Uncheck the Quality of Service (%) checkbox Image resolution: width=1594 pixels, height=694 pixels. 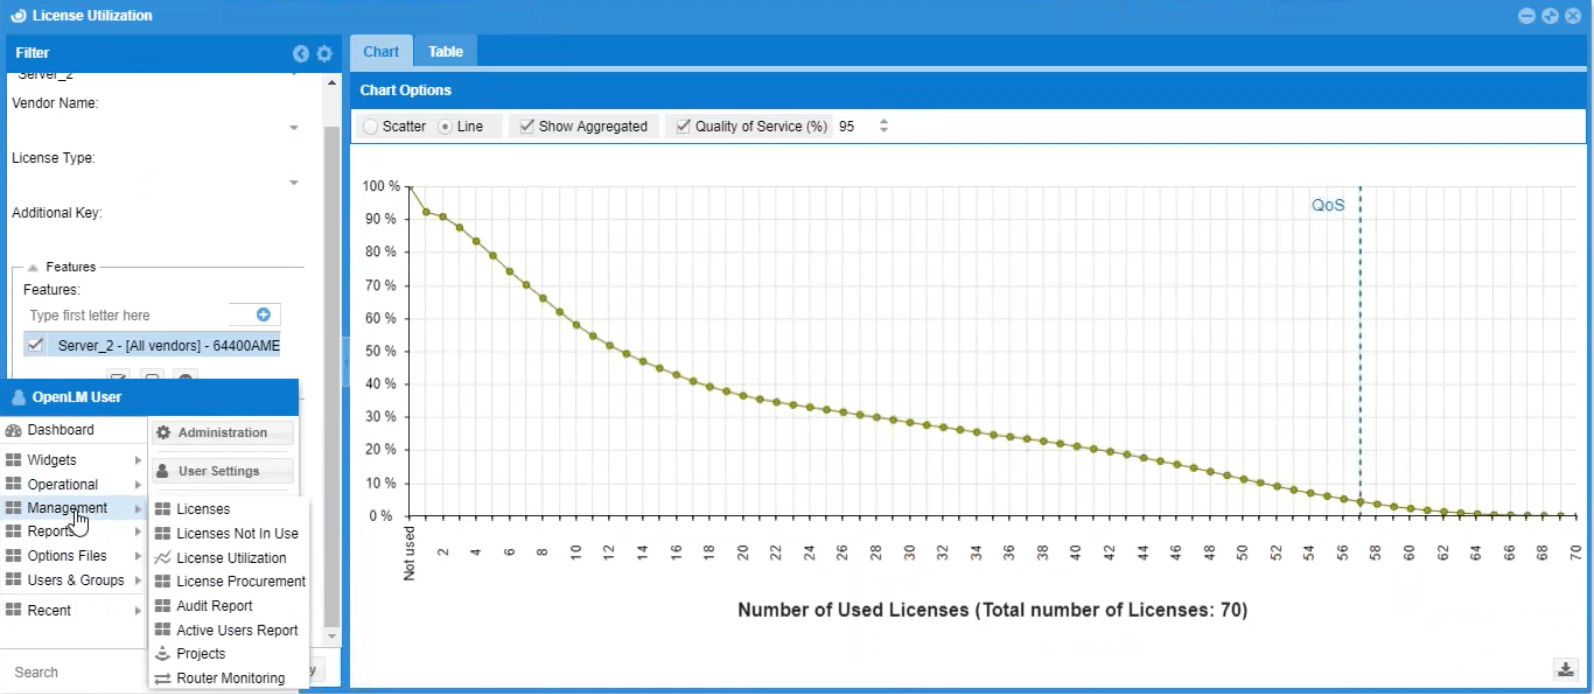[x=683, y=127]
